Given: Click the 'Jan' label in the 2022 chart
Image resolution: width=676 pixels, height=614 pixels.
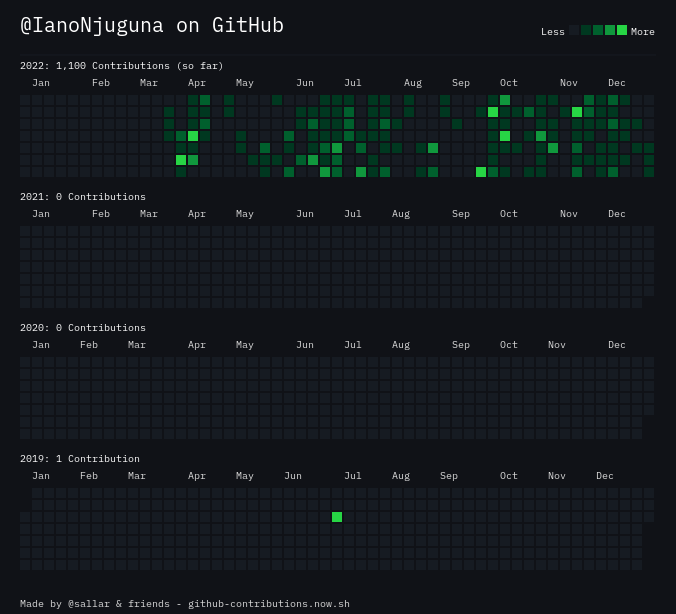Looking at the screenshot, I should (x=41, y=83).
